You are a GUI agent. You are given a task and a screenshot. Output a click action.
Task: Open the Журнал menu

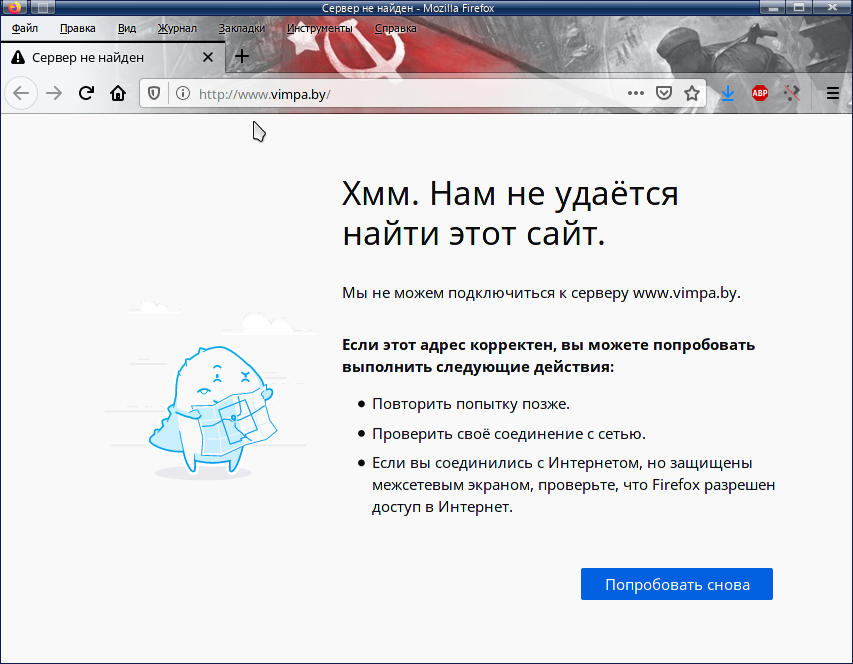(177, 28)
